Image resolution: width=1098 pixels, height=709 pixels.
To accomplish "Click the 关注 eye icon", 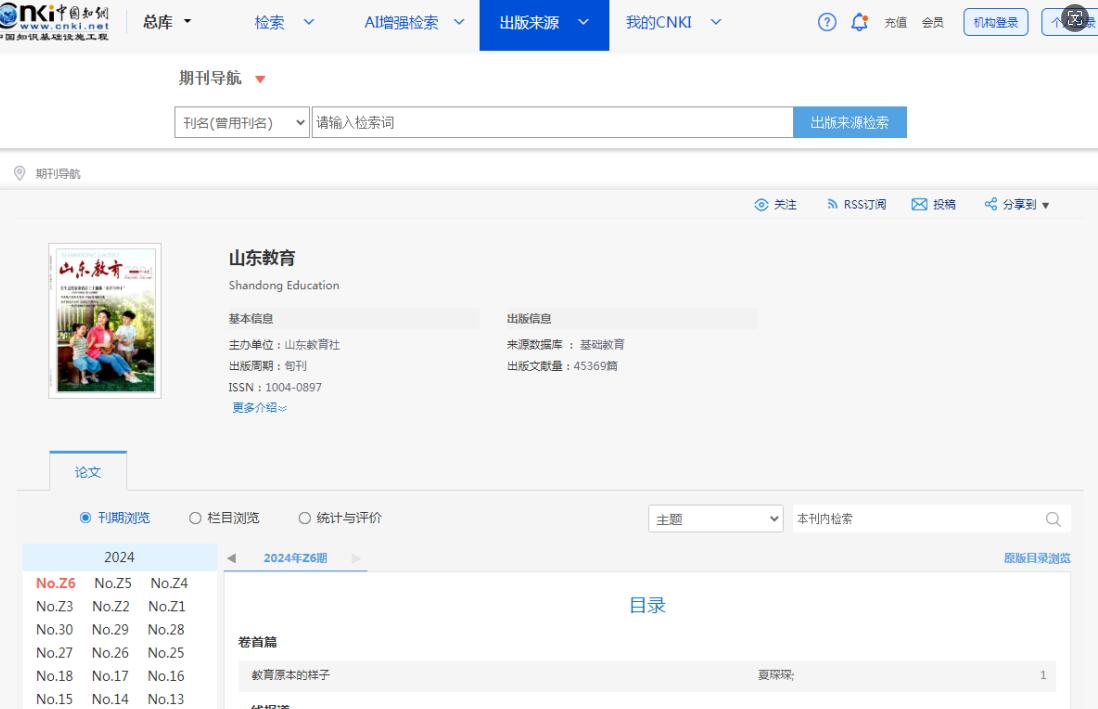I will 761,205.
